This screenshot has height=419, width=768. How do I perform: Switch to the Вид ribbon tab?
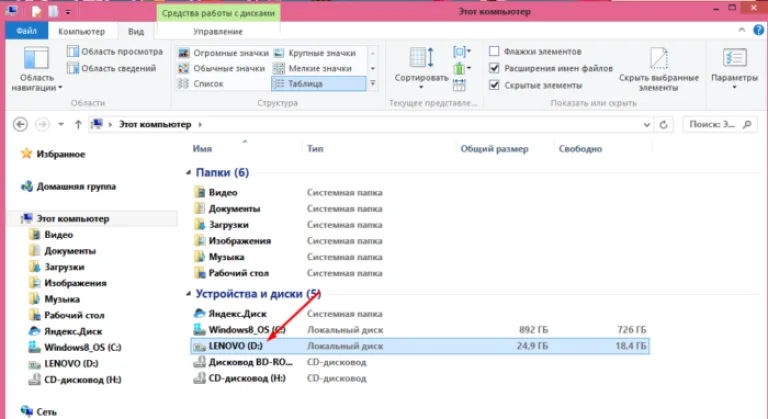136,31
